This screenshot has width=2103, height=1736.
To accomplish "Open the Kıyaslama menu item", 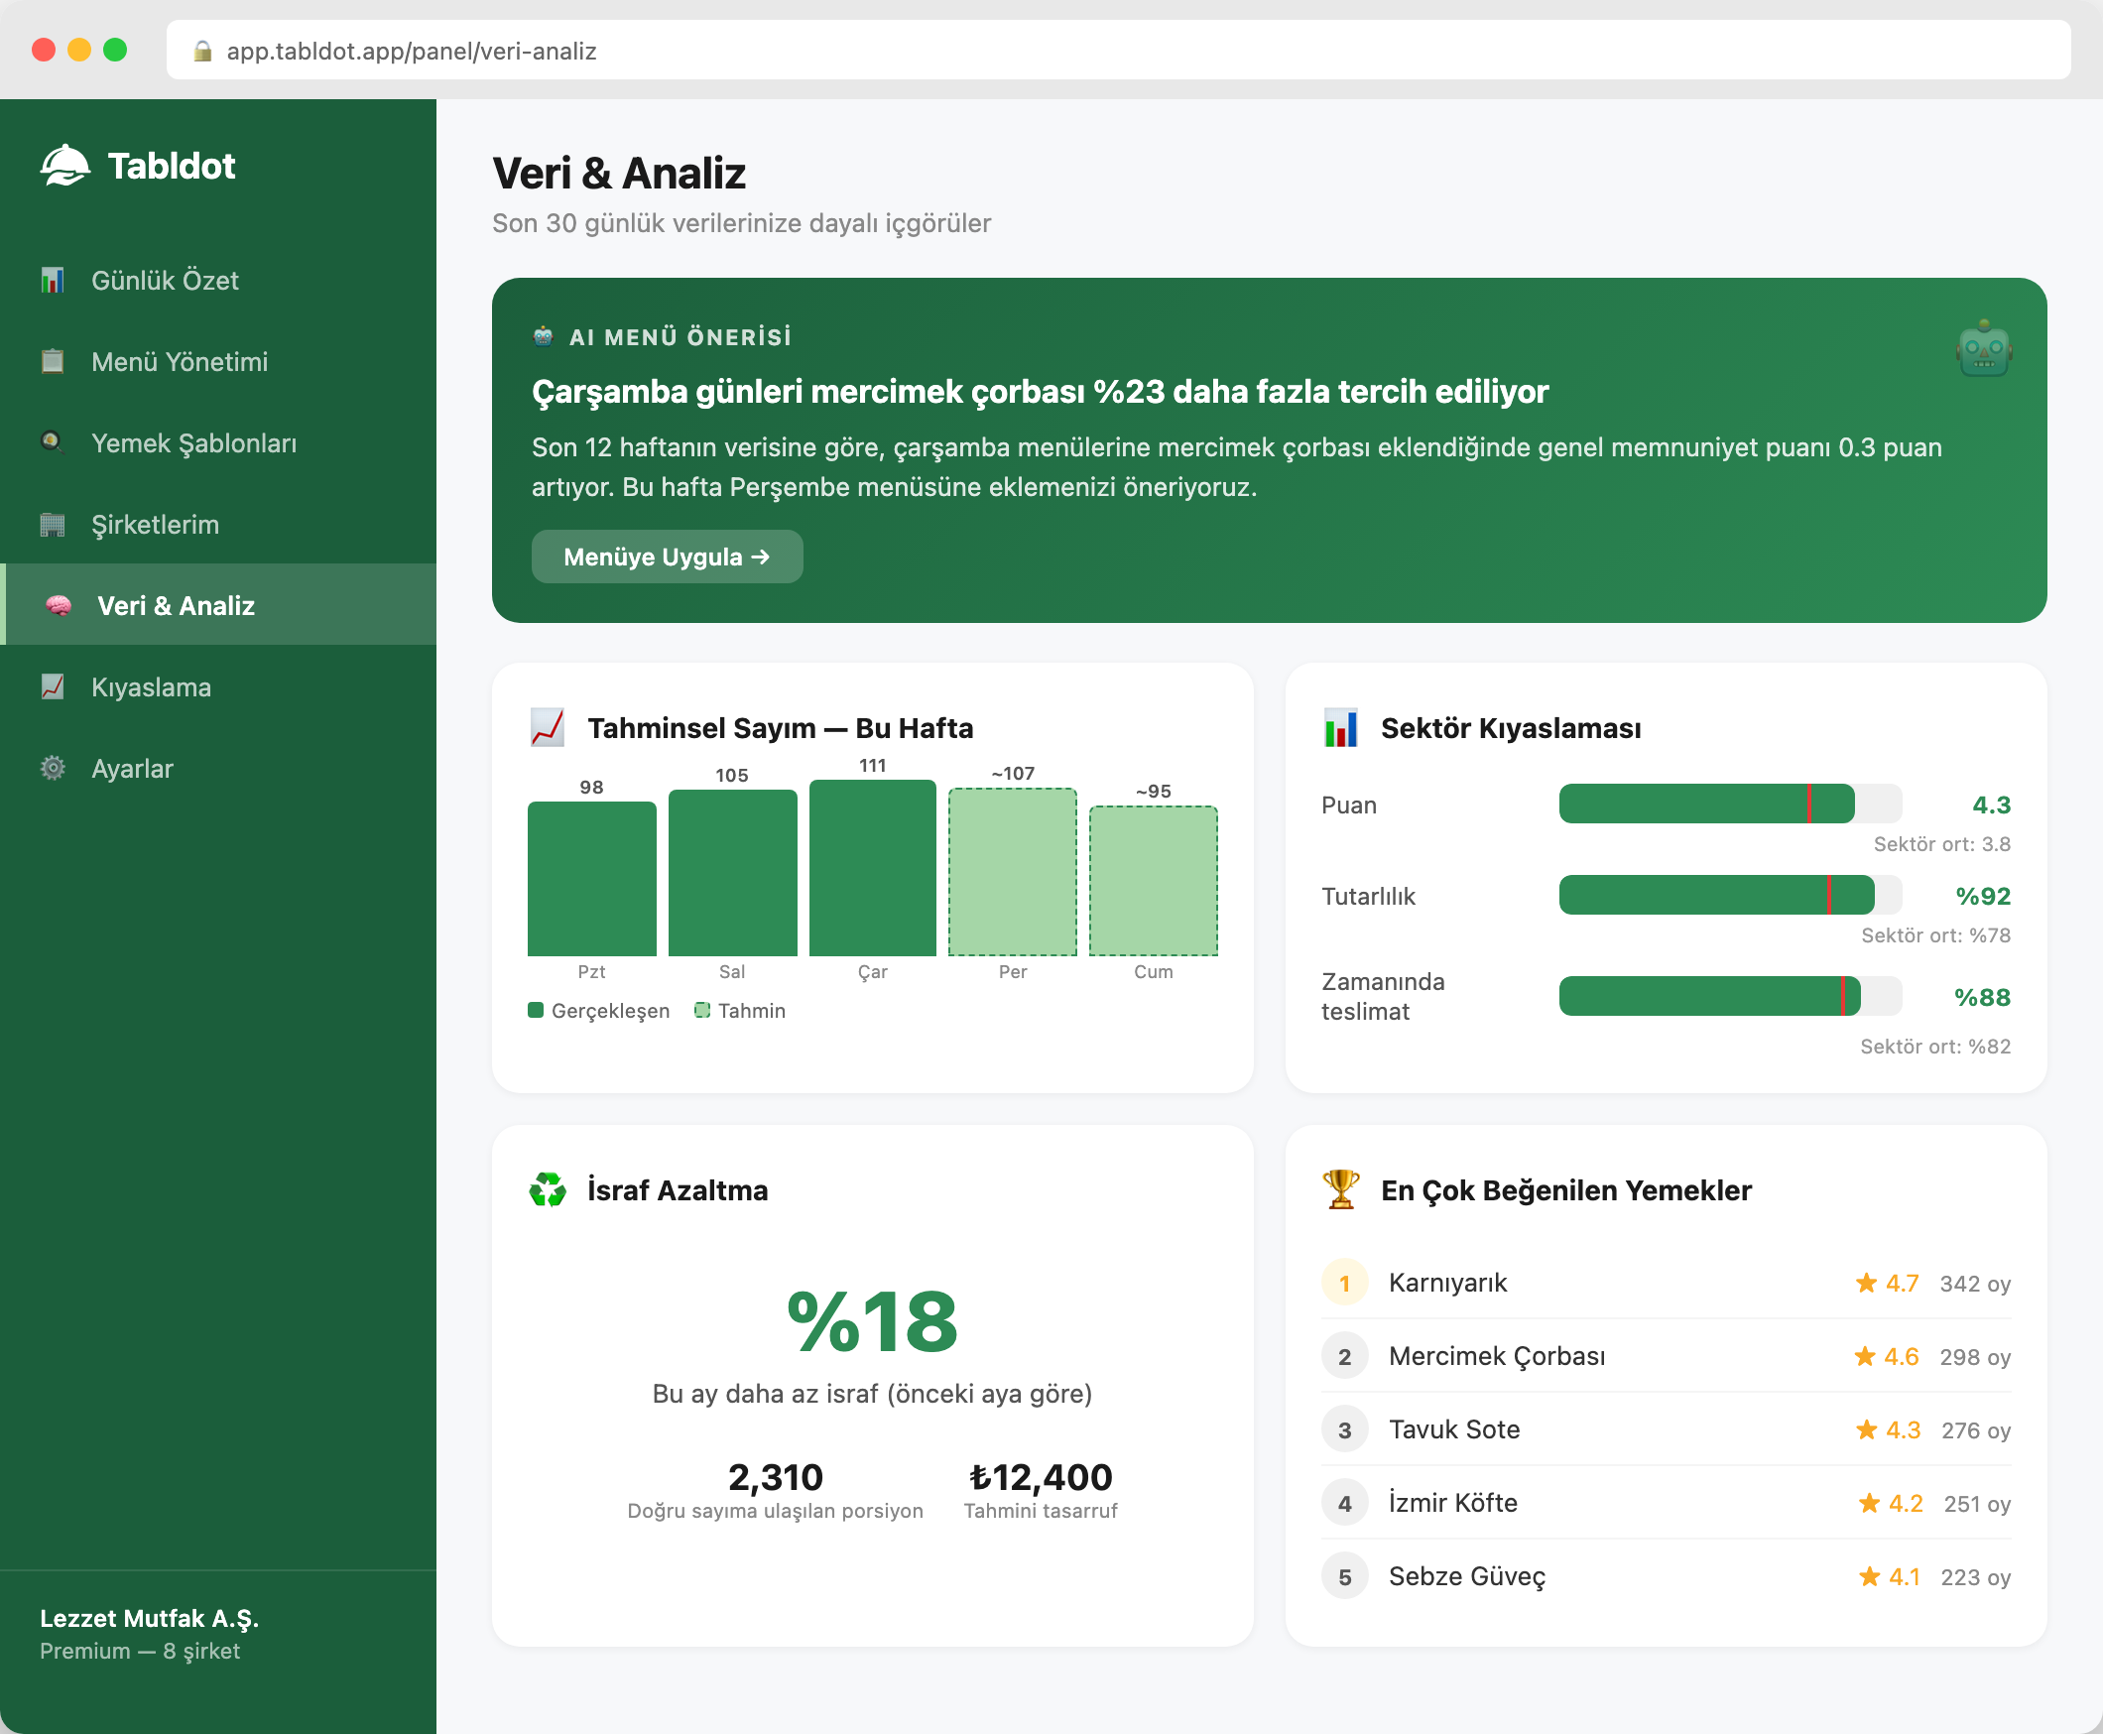I will [151, 687].
